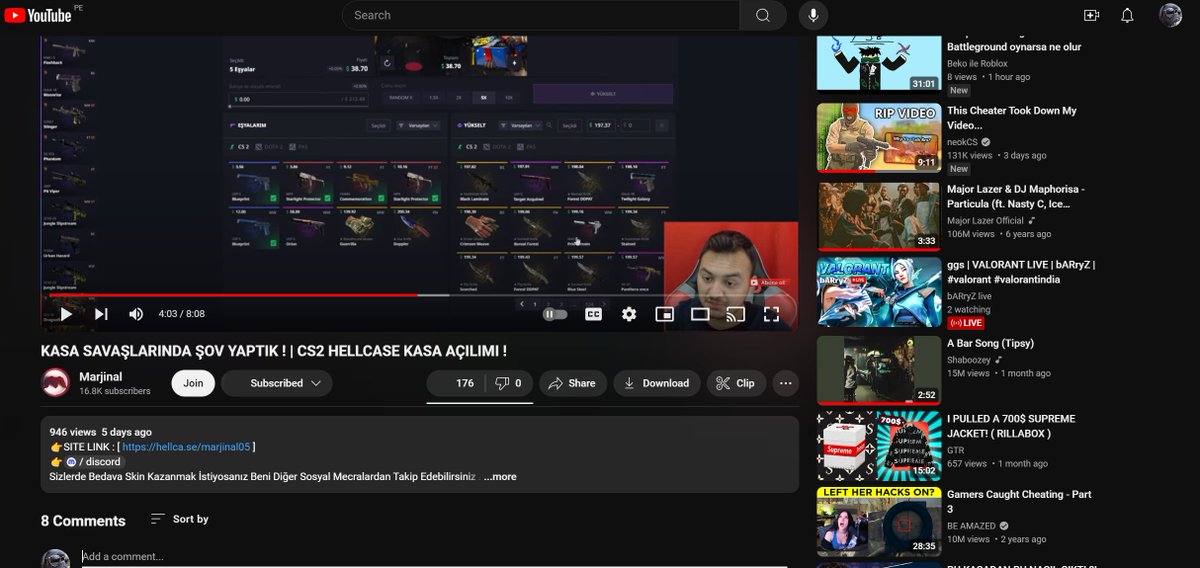Viewport: 1200px width, 568px height.
Task: Open the notifications bell
Action: click(1127, 15)
